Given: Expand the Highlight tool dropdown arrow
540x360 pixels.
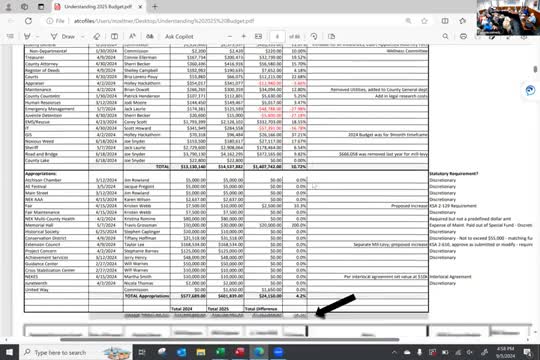Looking at the screenshot, I should pyautogui.click(x=38, y=37).
